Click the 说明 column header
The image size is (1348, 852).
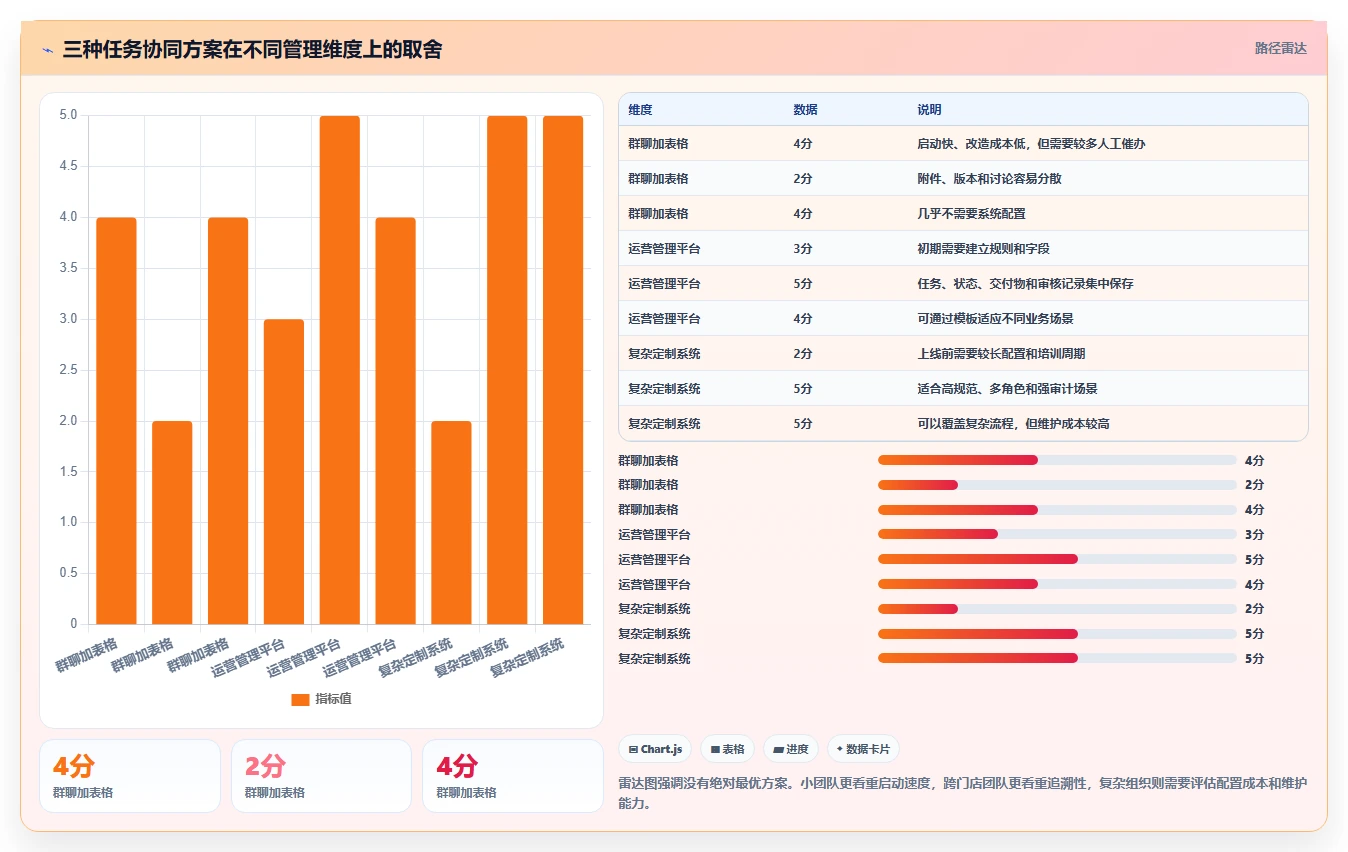click(929, 110)
